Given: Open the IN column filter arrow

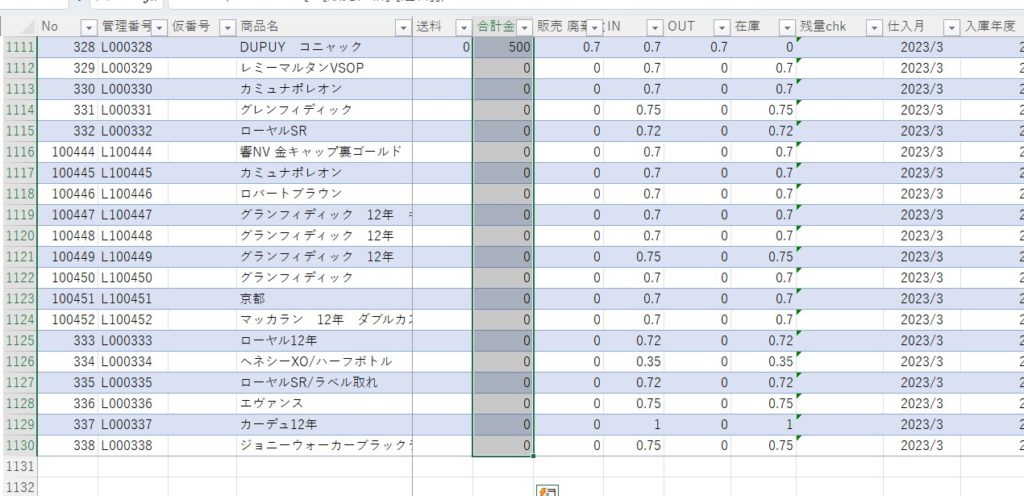Looking at the screenshot, I should click(x=654, y=26).
